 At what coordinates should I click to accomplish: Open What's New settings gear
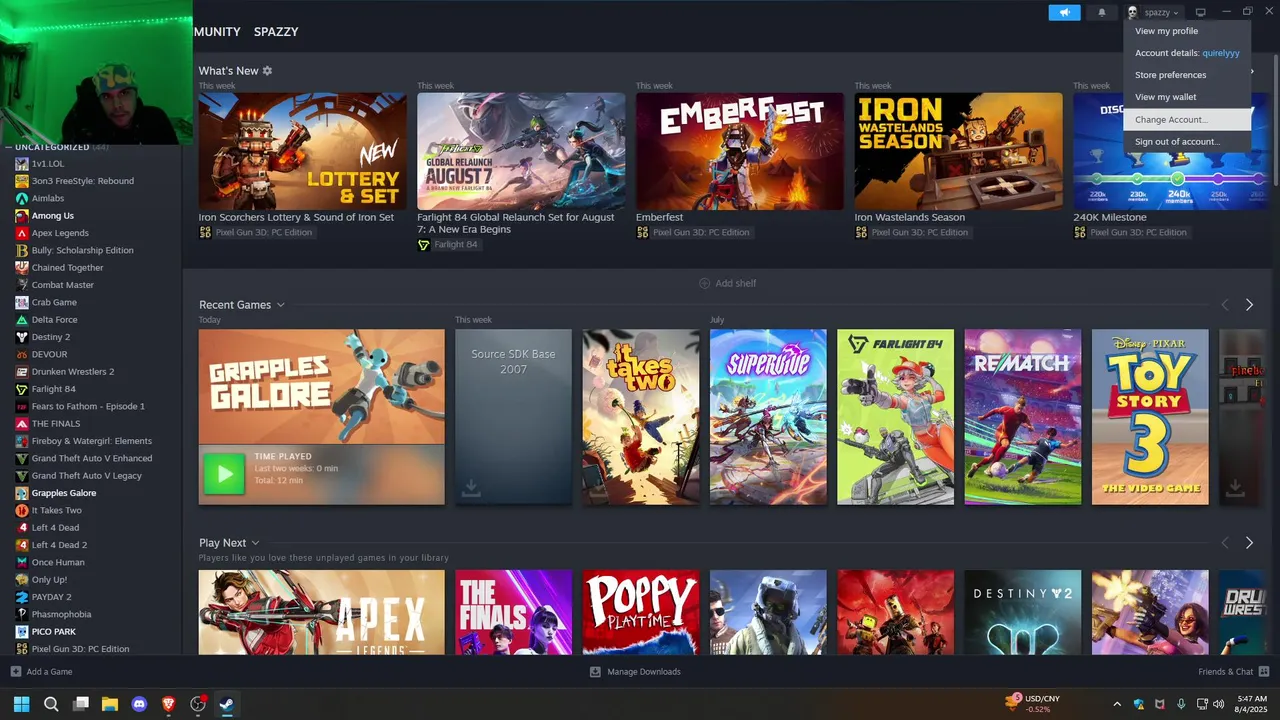[x=267, y=71]
